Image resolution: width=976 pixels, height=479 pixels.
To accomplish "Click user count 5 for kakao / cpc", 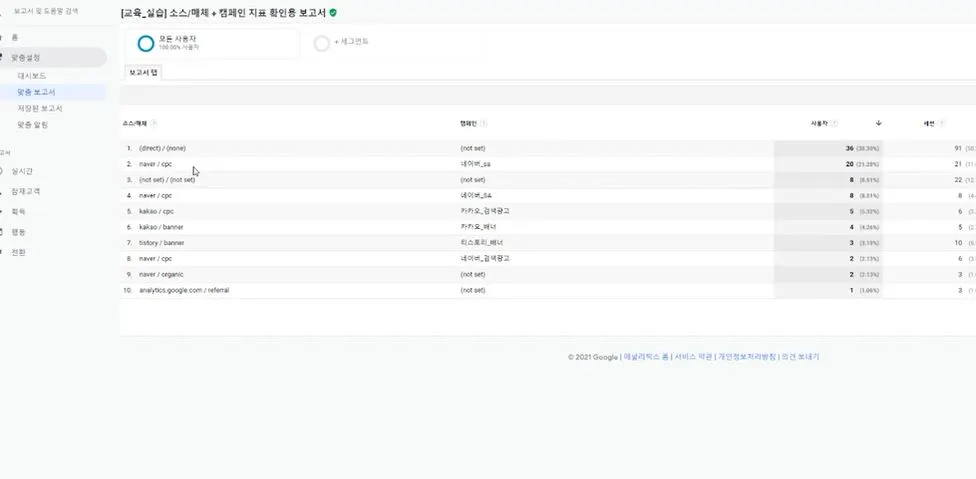I will pos(851,212).
